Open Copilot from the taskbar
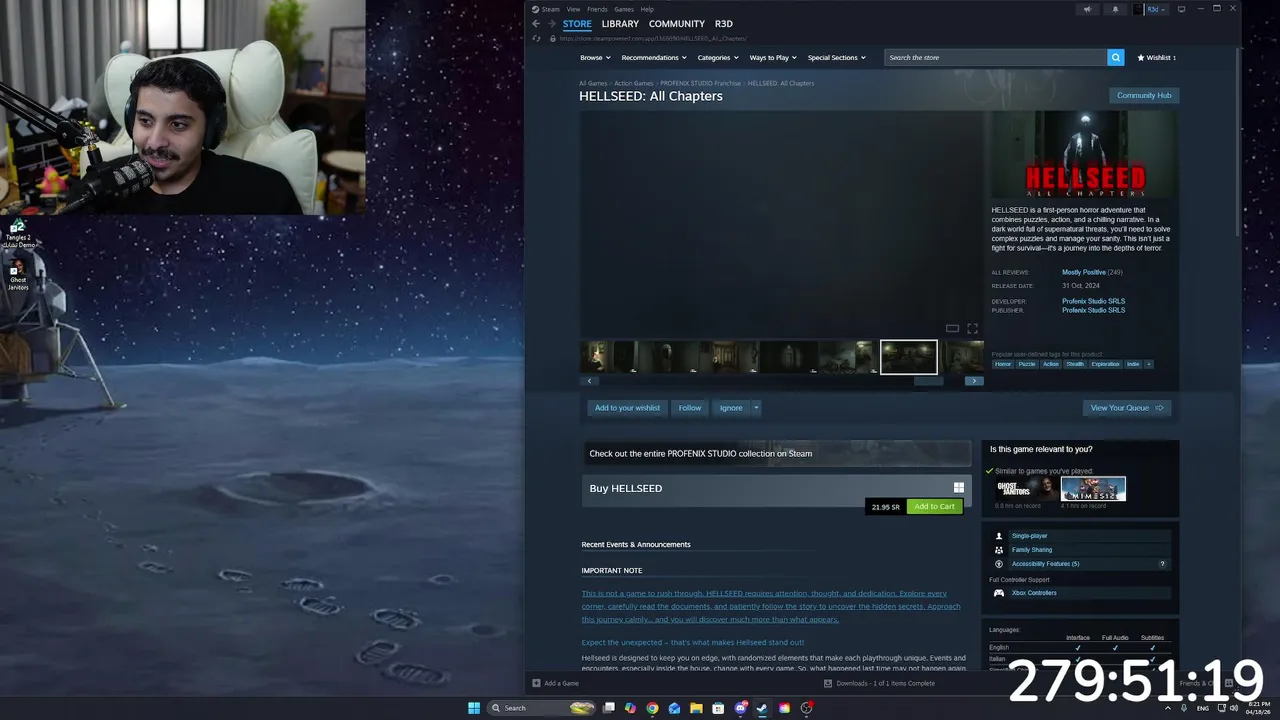This screenshot has height=720, width=1280. 630,708
